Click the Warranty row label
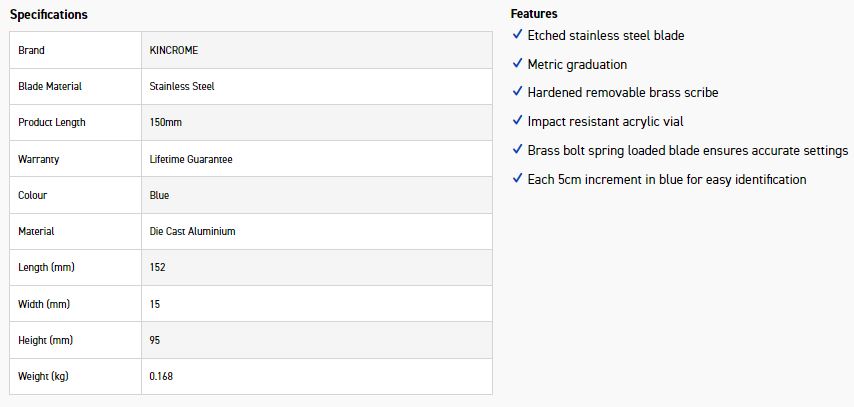 pos(40,159)
